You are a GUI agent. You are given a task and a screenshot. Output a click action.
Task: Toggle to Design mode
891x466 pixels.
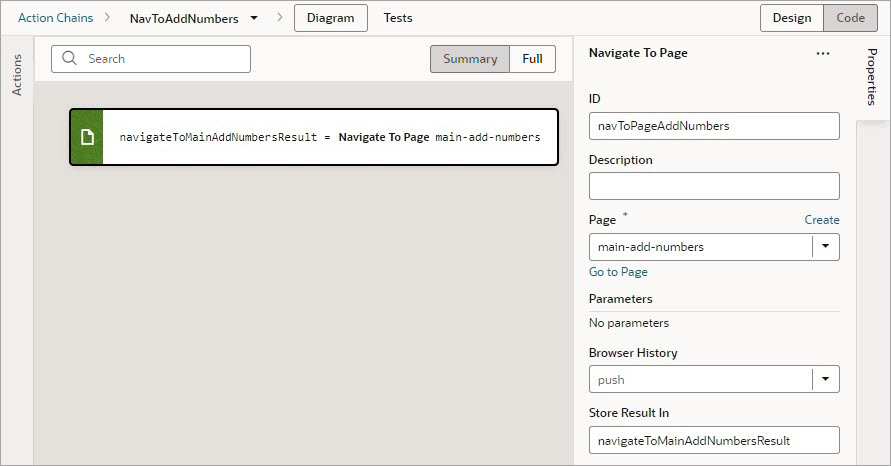point(792,18)
